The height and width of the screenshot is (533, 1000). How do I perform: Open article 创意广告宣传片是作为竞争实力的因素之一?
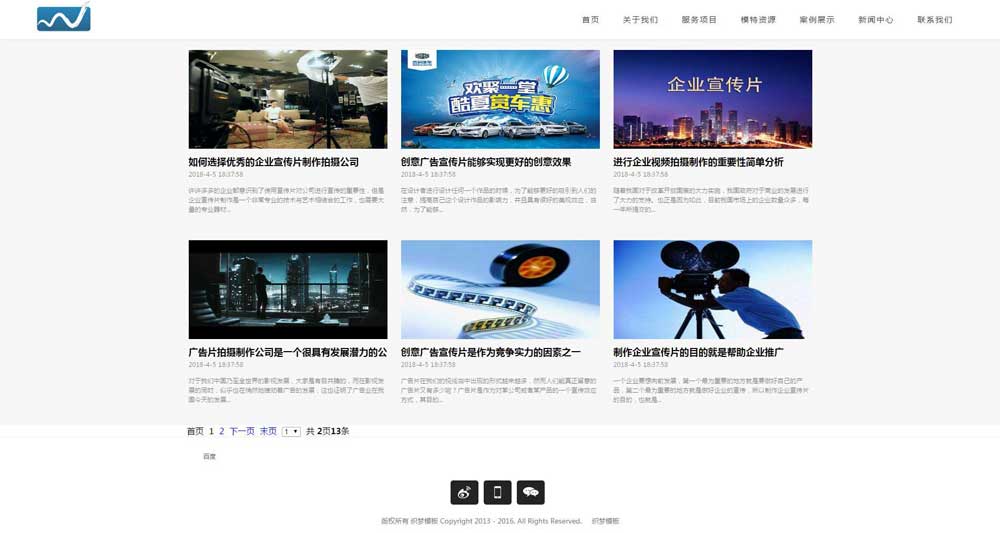tap(490, 352)
